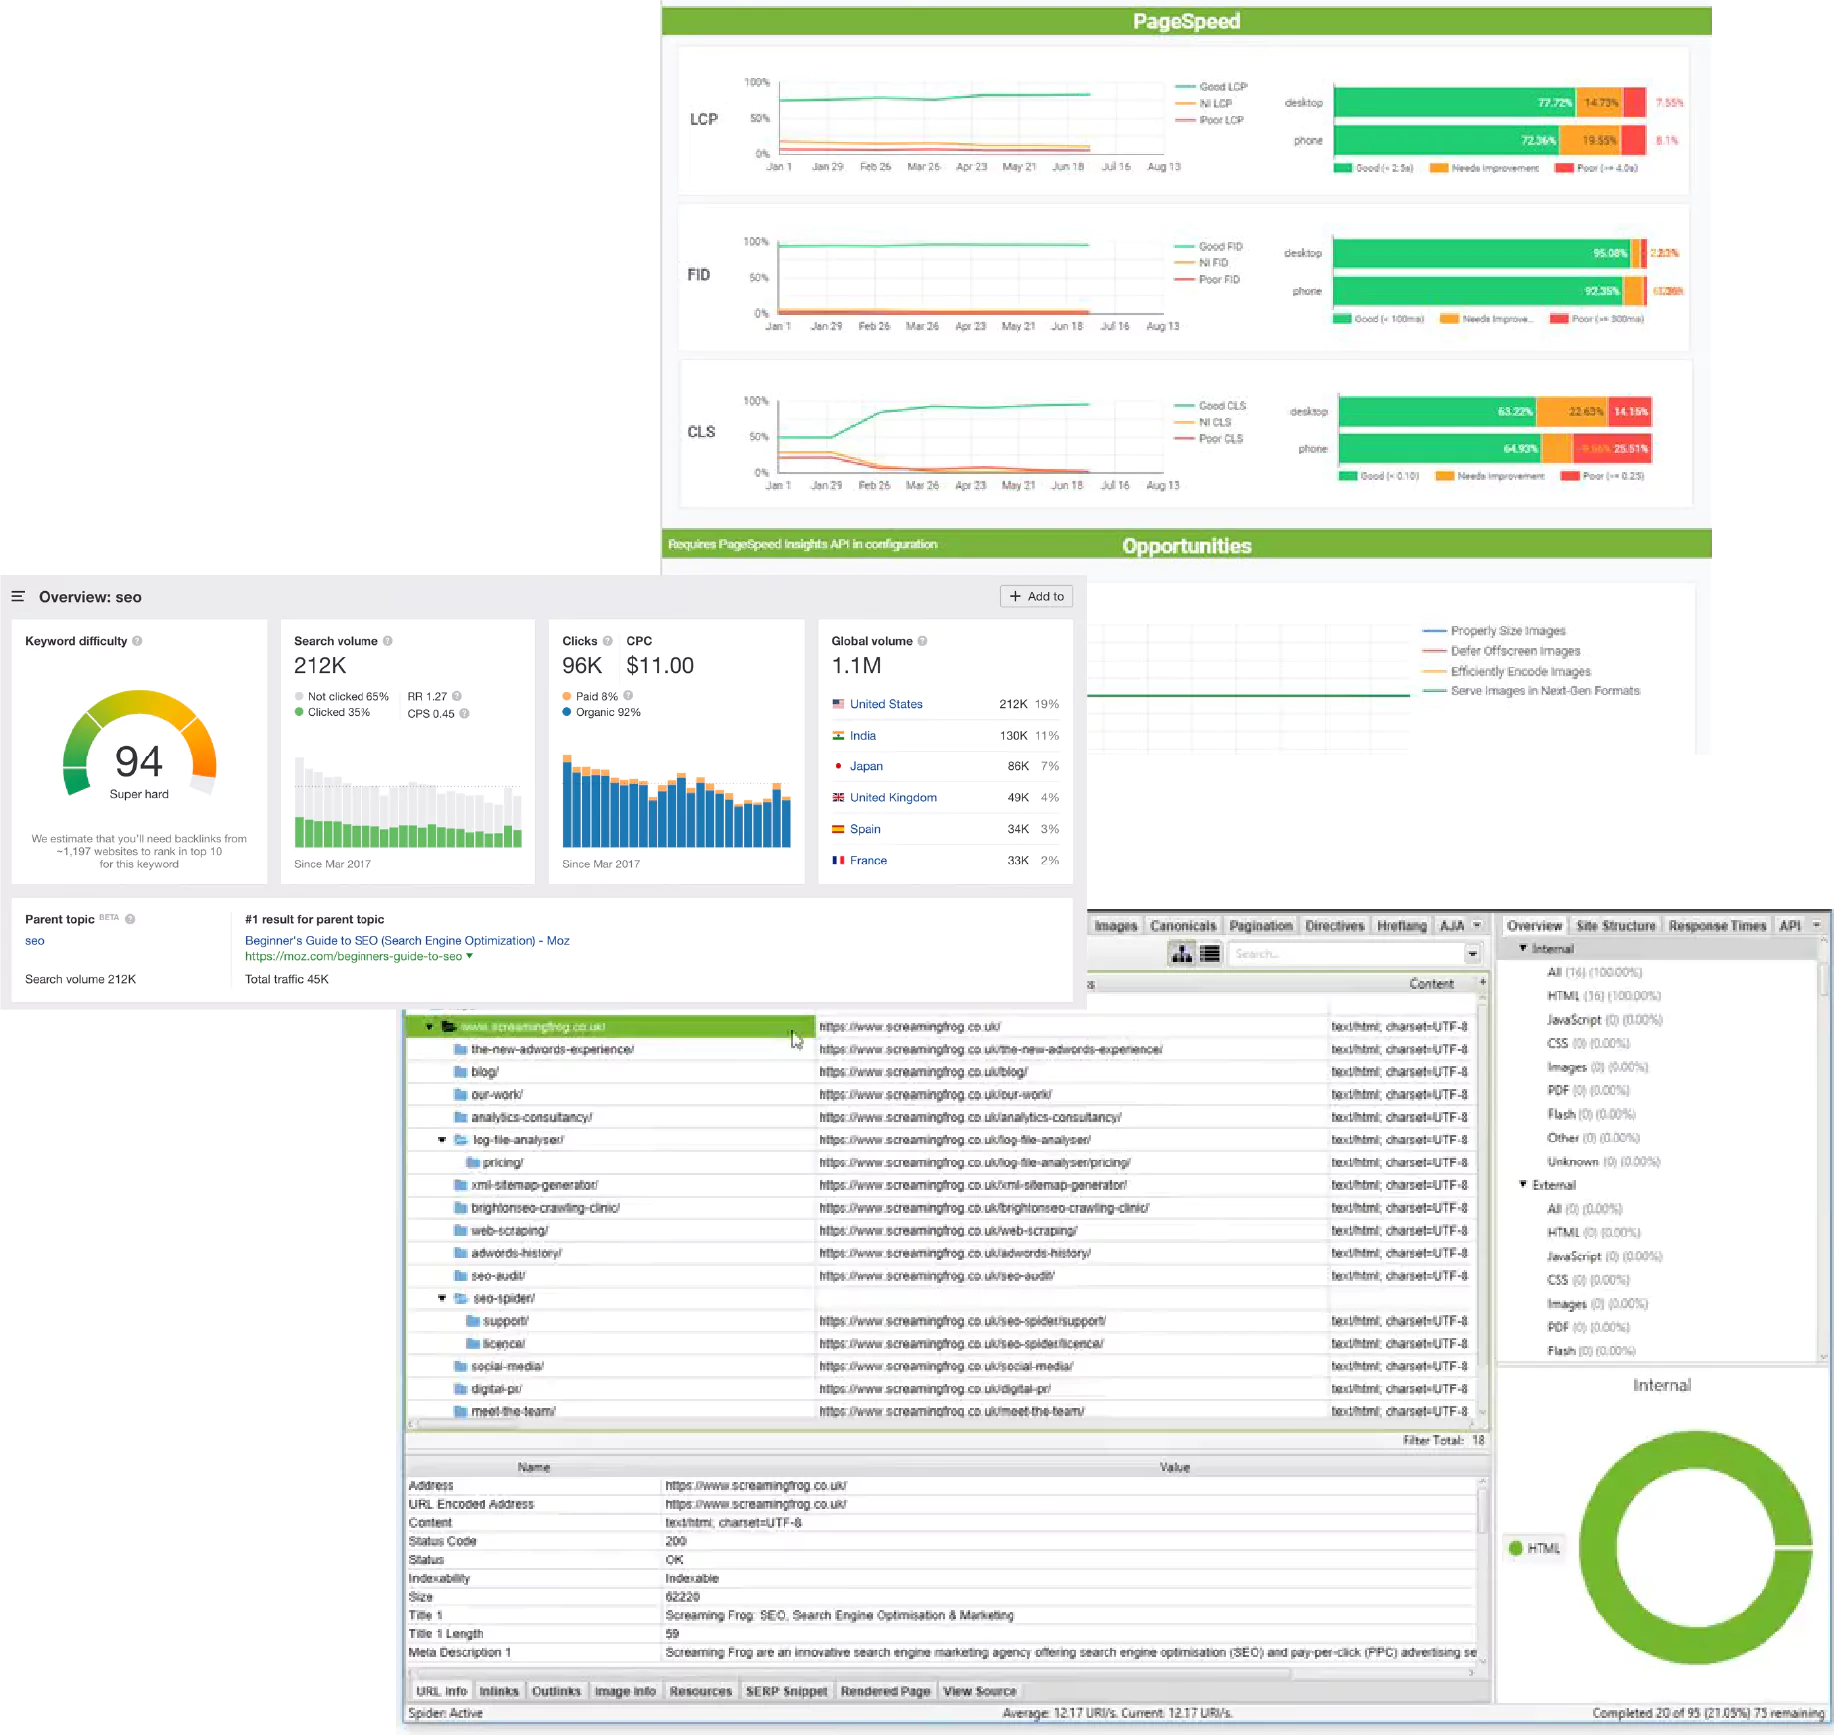Click the log-file-analyser folder icon
1834x1736 pixels.
tap(462, 1140)
